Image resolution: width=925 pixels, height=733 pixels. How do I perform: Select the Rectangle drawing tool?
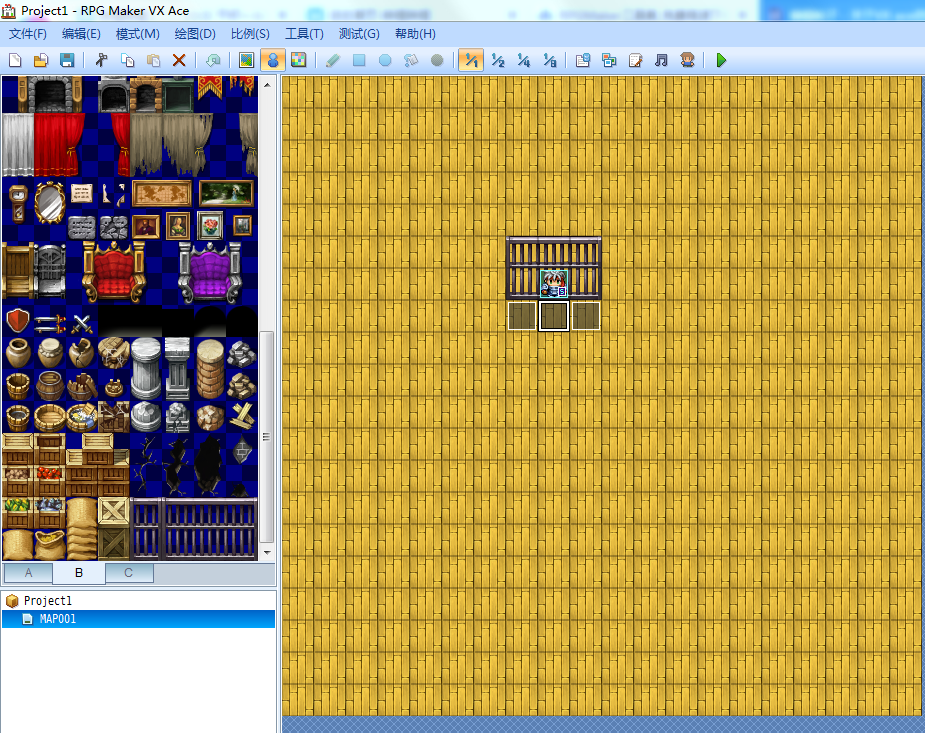[359, 60]
